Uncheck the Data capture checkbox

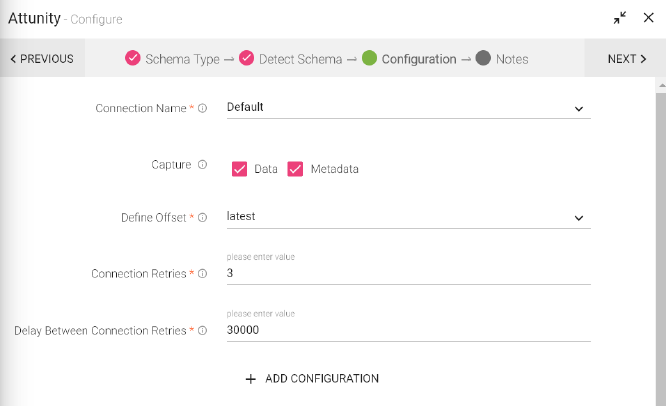coord(239,169)
